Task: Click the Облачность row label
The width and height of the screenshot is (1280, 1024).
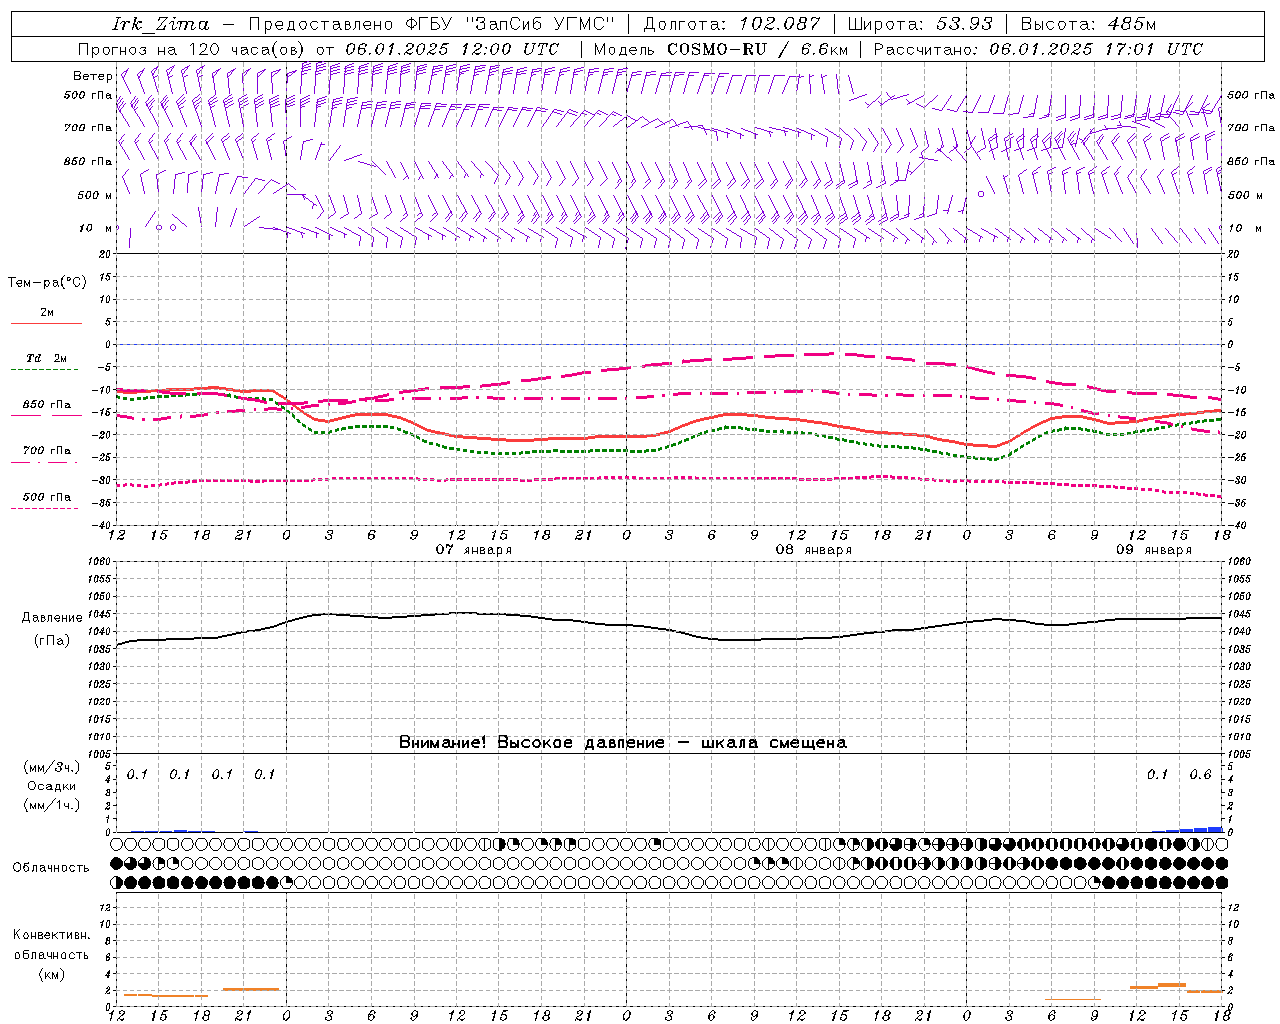Action: pos(51,867)
